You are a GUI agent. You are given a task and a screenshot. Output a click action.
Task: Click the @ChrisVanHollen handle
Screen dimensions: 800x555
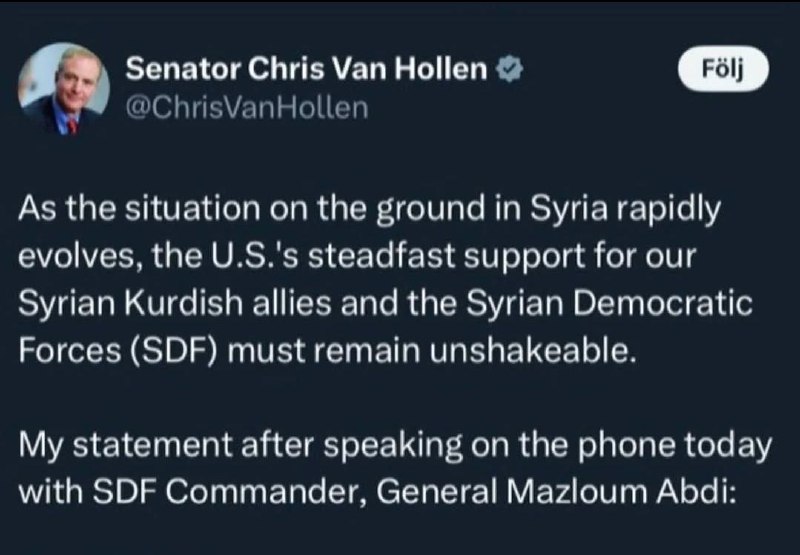click(246, 108)
